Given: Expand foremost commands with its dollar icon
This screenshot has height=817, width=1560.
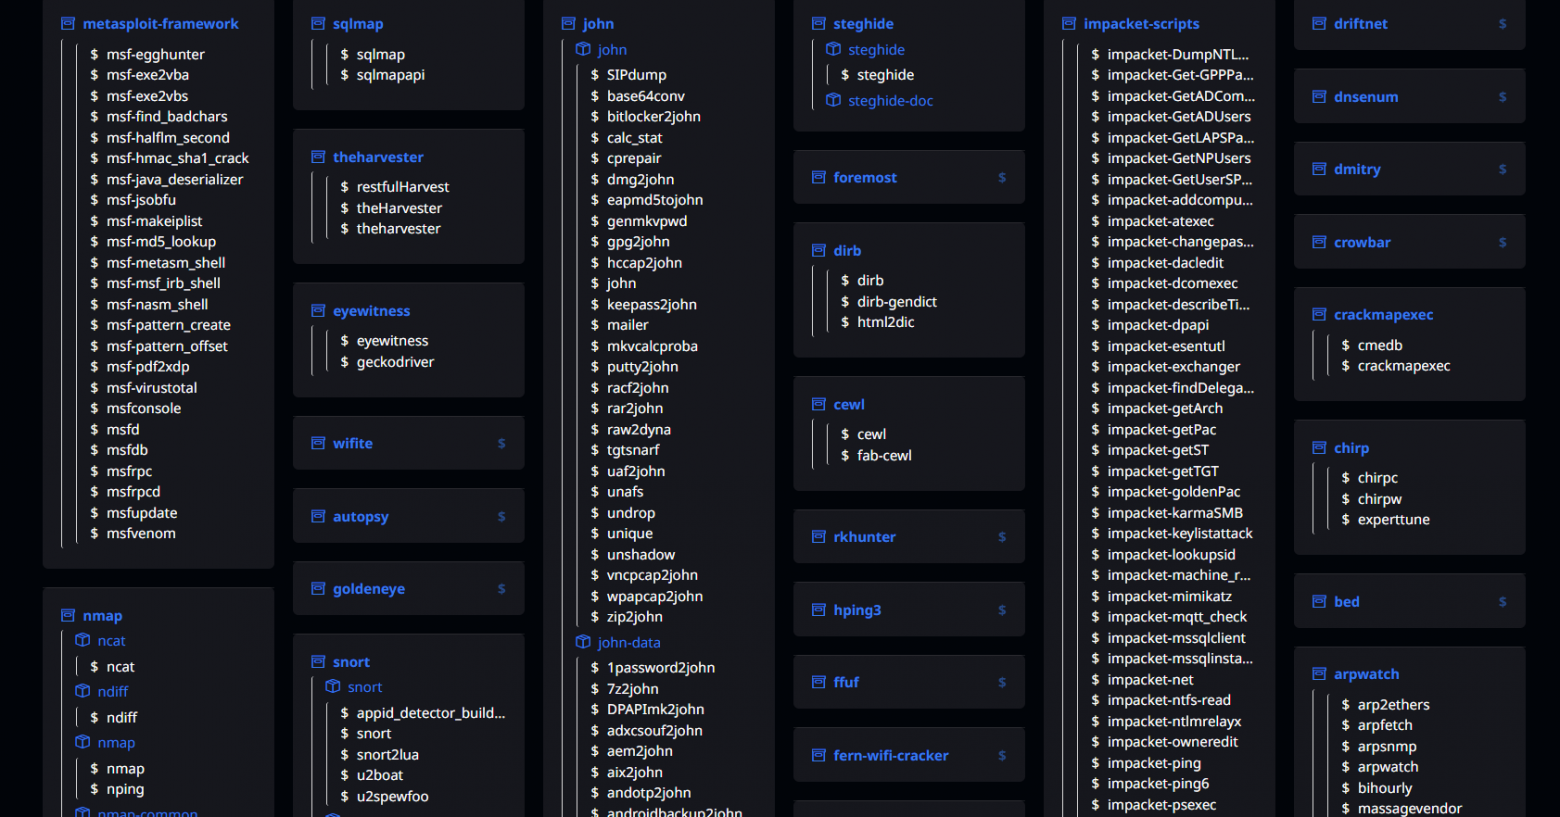Looking at the screenshot, I should 1002,178.
